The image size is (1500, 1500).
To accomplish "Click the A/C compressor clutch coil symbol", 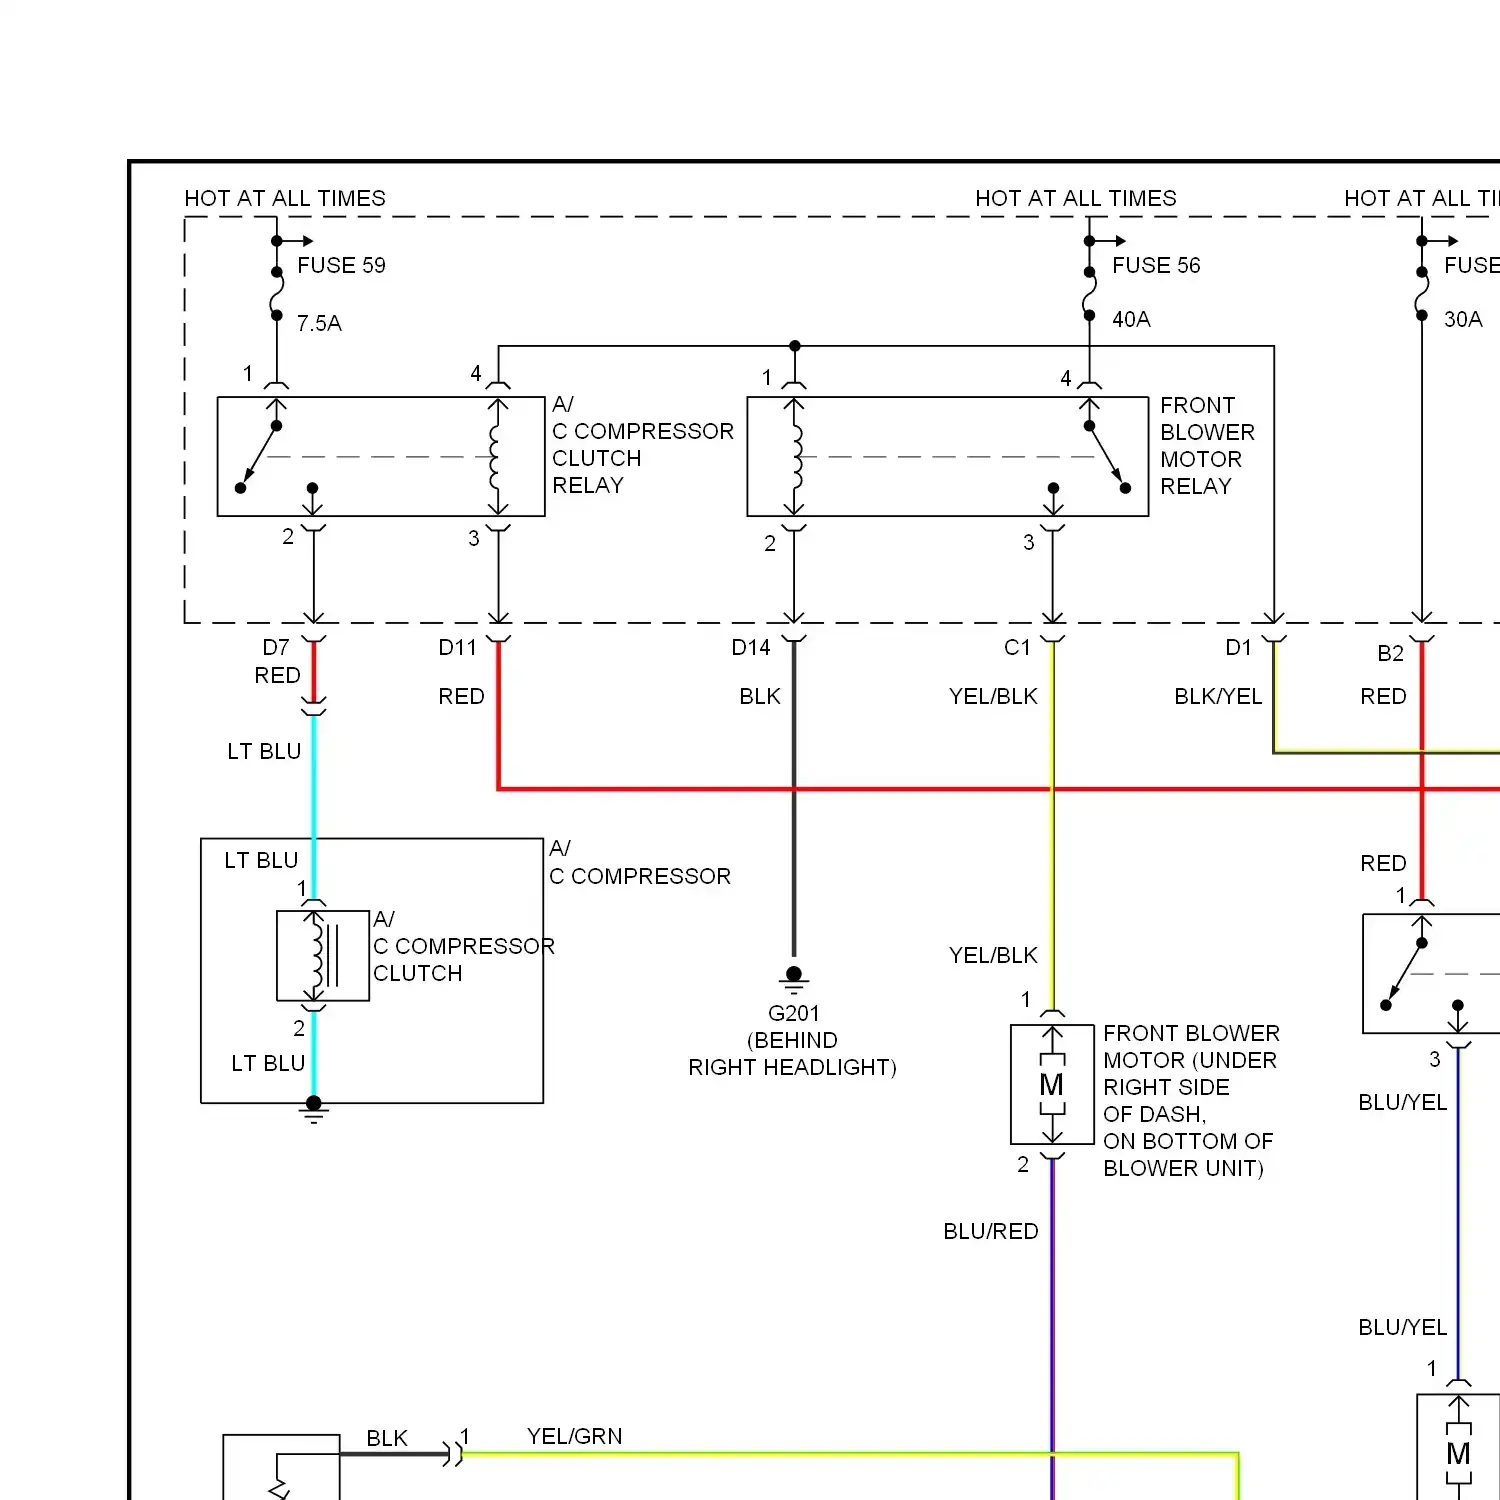I will pos(323,956).
